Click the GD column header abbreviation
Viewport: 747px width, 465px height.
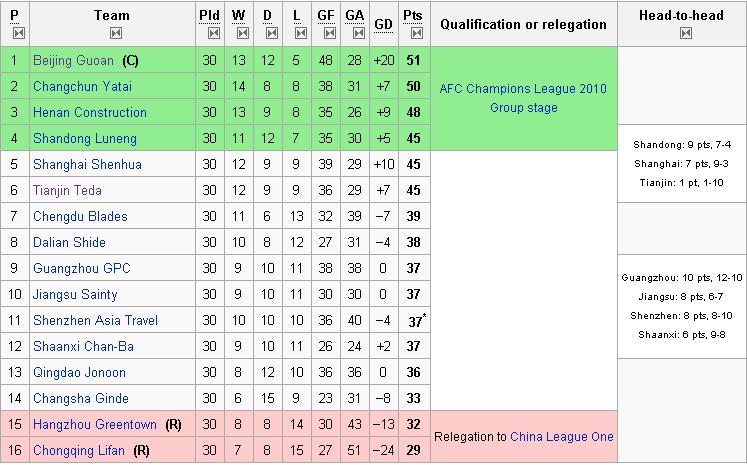click(x=384, y=25)
